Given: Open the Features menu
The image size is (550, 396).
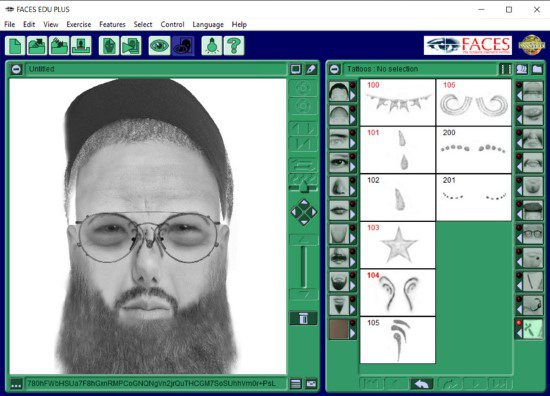Looking at the screenshot, I should tap(112, 25).
